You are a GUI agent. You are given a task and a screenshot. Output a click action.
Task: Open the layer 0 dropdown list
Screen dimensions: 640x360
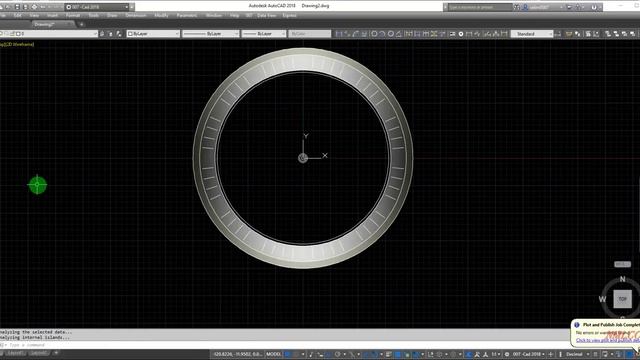click(49, 34)
